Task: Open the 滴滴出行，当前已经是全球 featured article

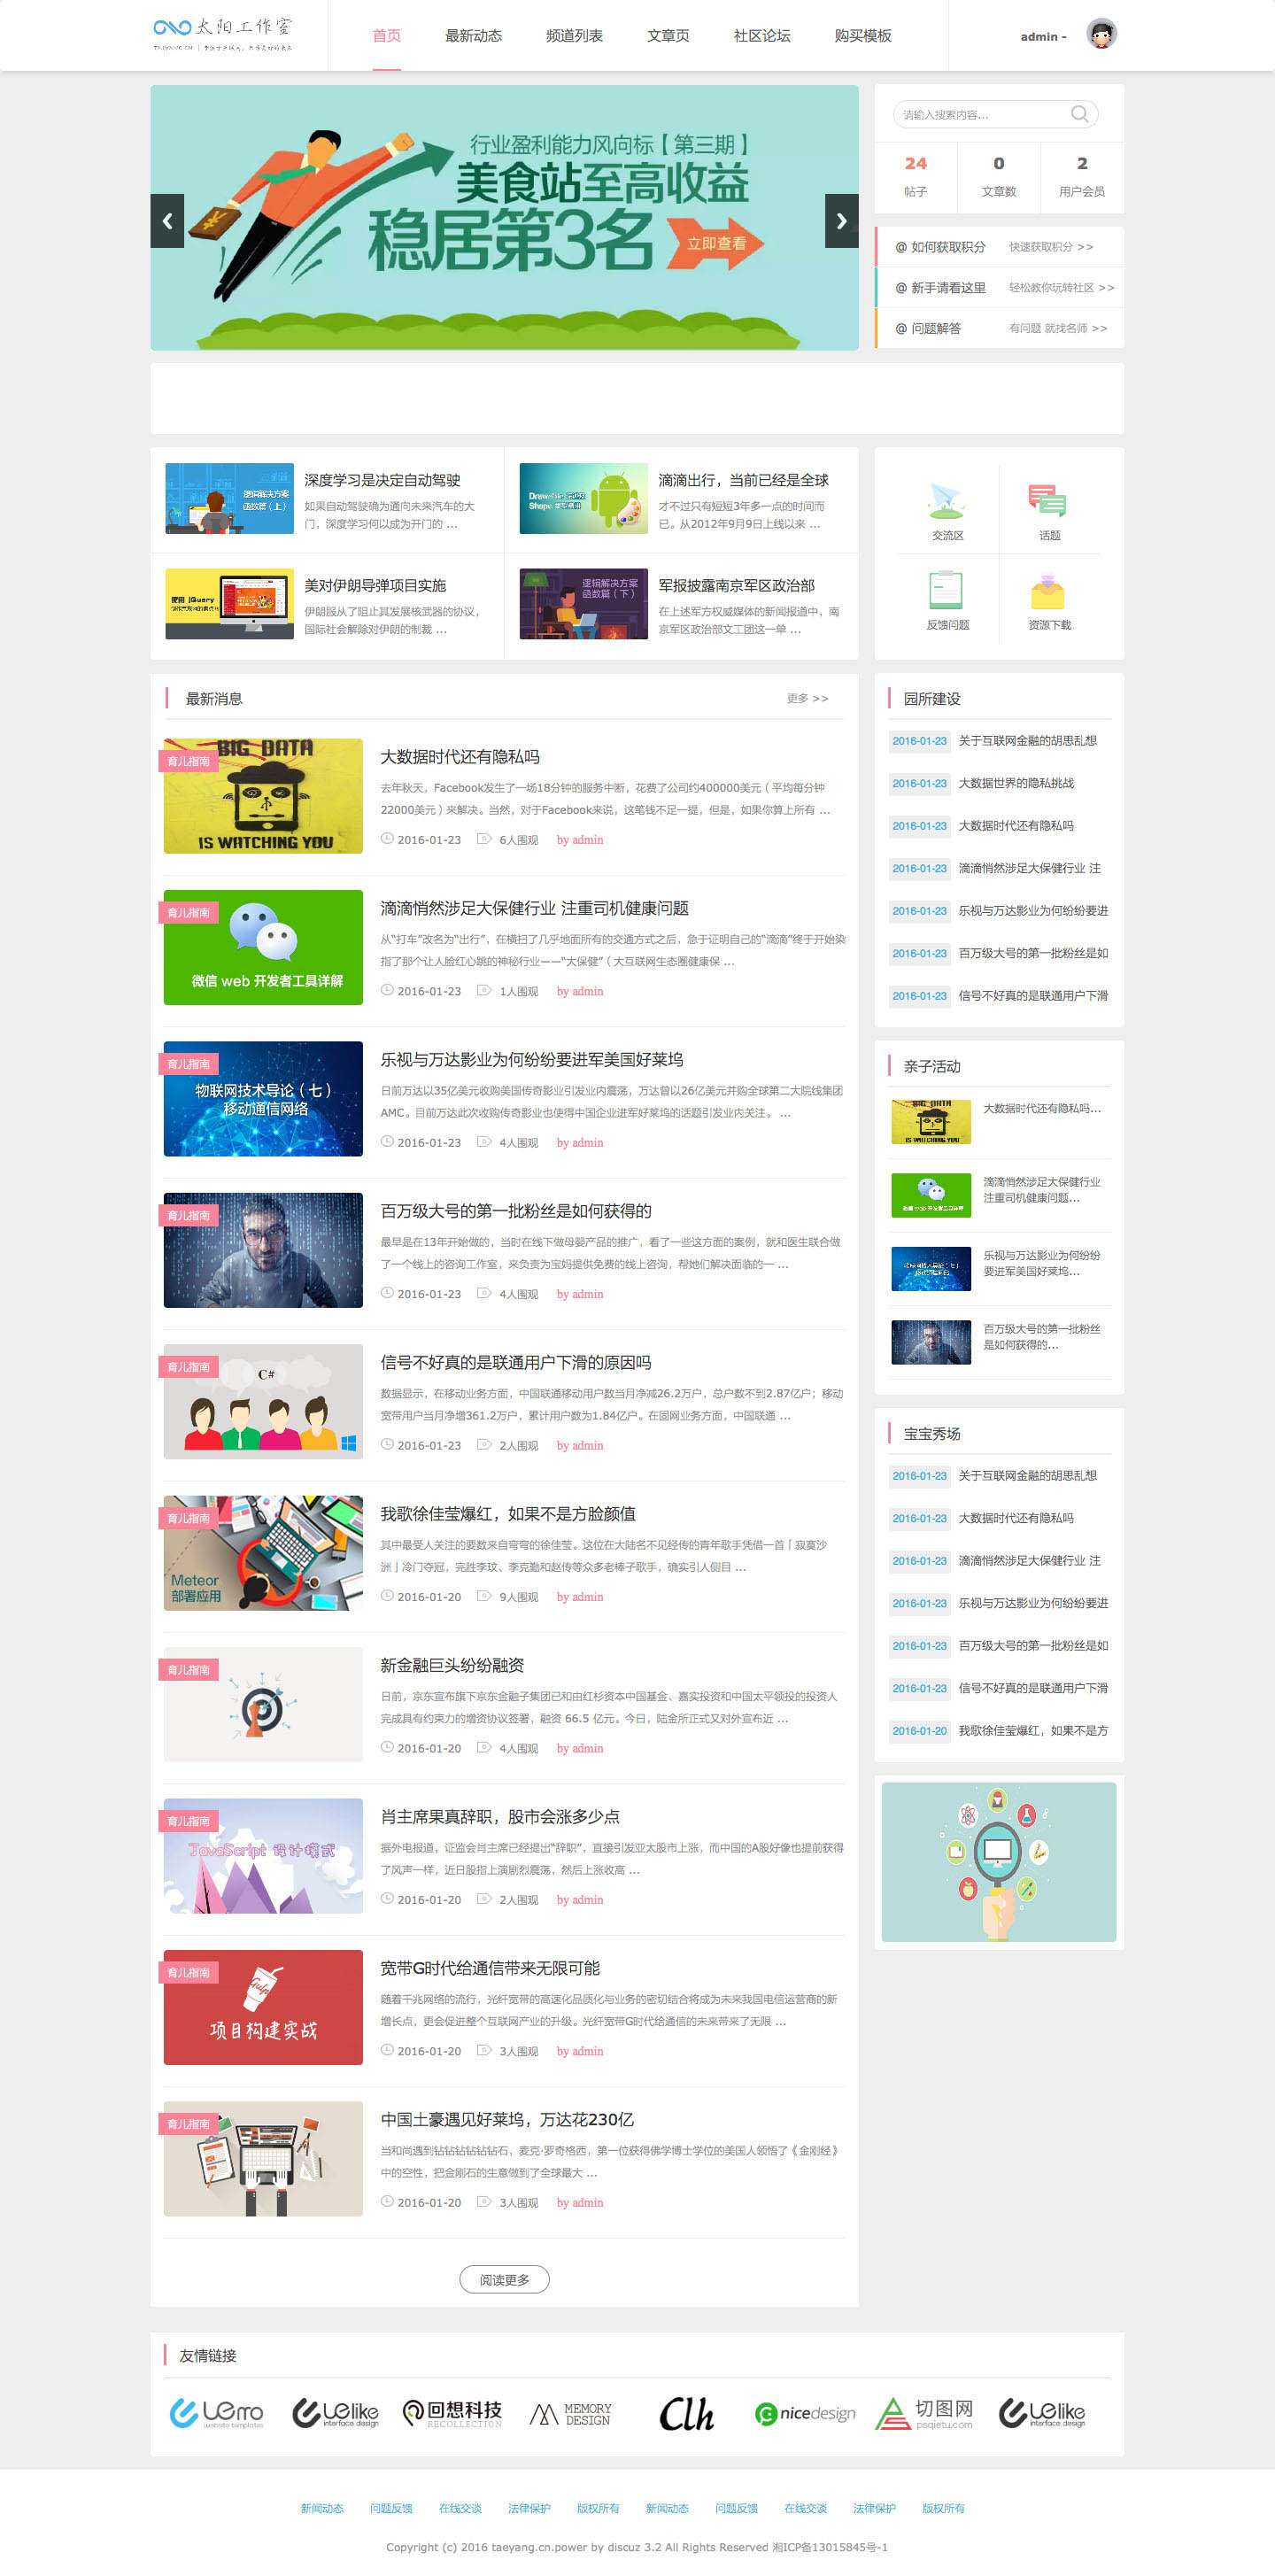Action: point(743,480)
